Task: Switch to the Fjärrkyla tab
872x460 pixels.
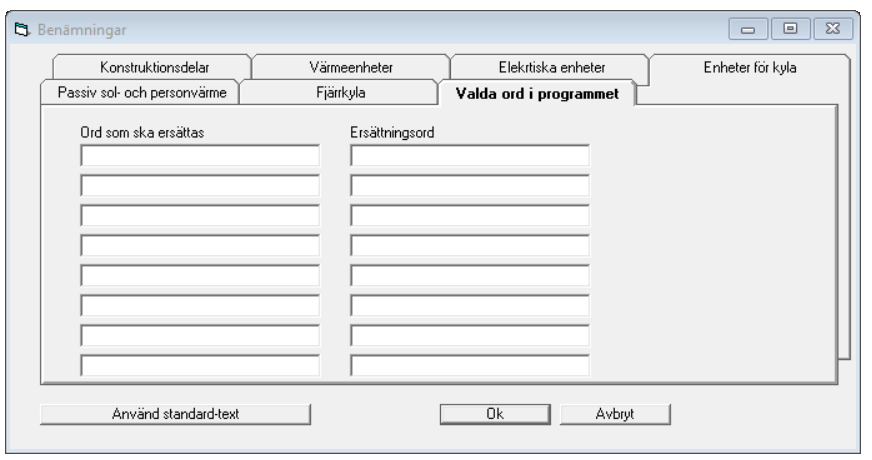Action: tap(340, 92)
